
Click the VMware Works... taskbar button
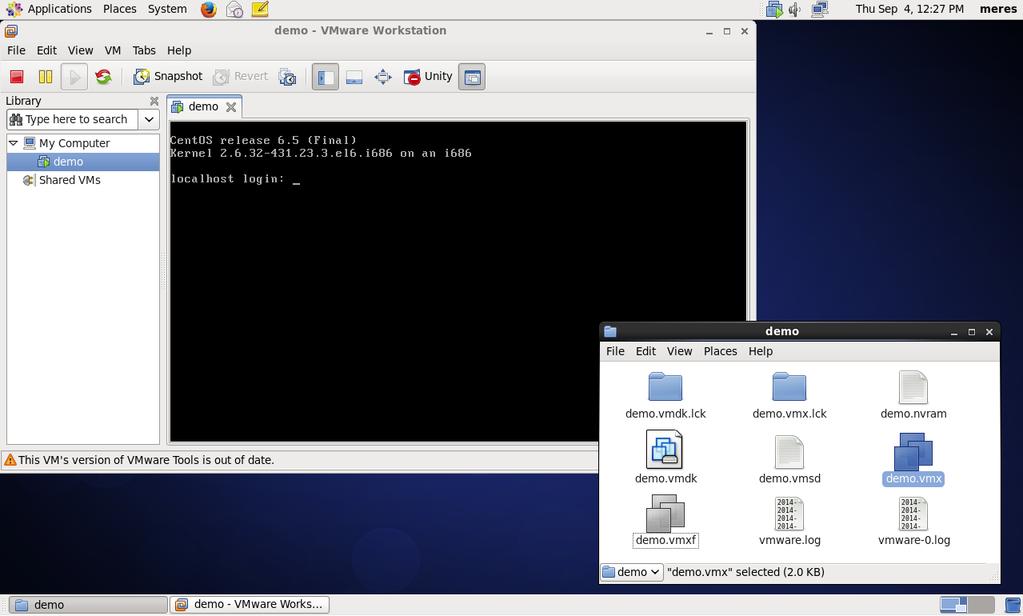[x=249, y=605]
